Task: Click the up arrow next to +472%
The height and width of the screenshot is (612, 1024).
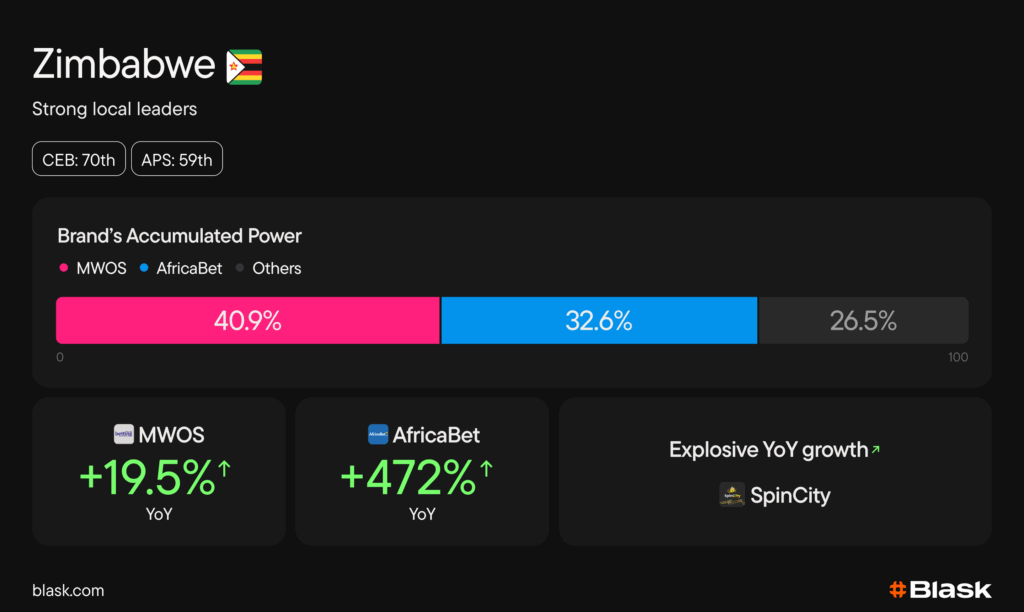Action: [486, 469]
